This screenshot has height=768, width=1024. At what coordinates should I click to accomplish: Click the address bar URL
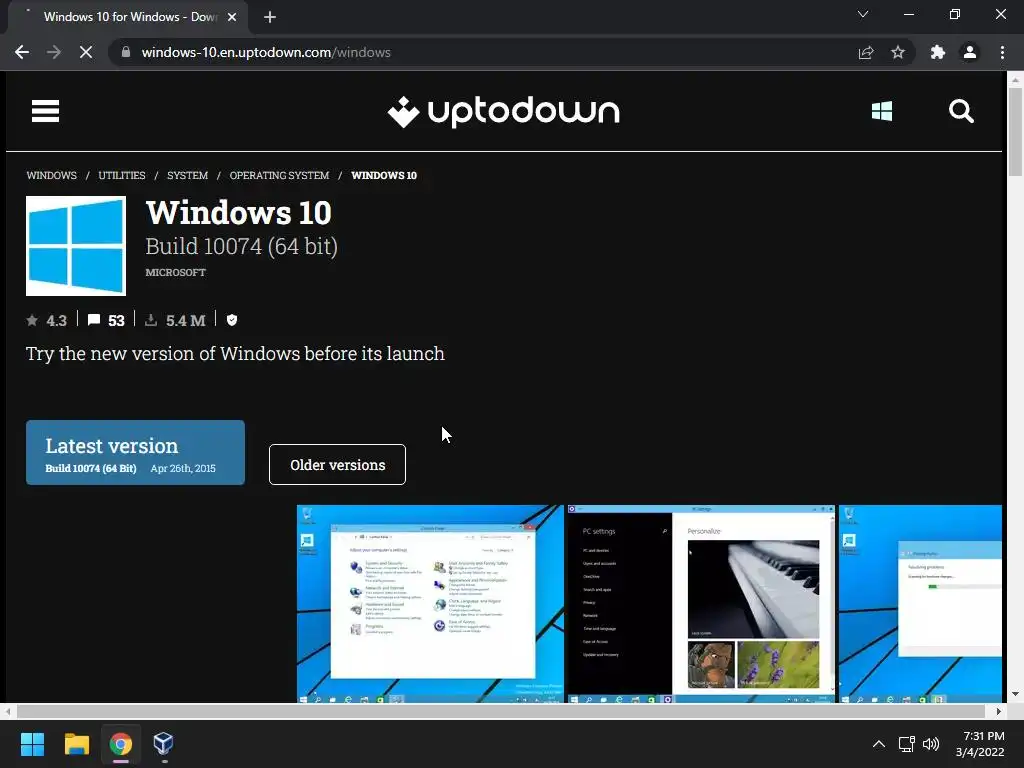click(266, 52)
